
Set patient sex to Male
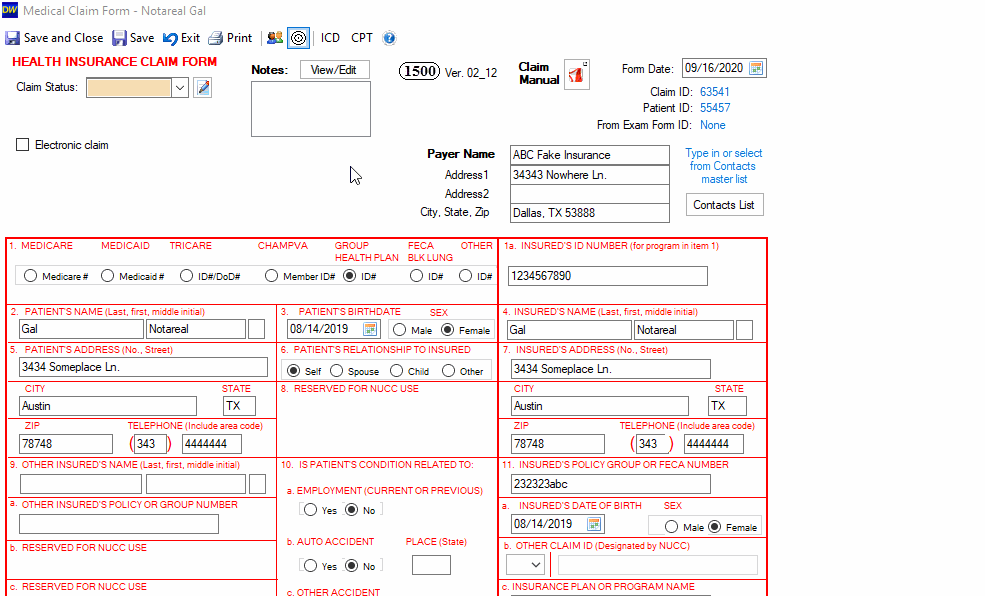[400, 330]
